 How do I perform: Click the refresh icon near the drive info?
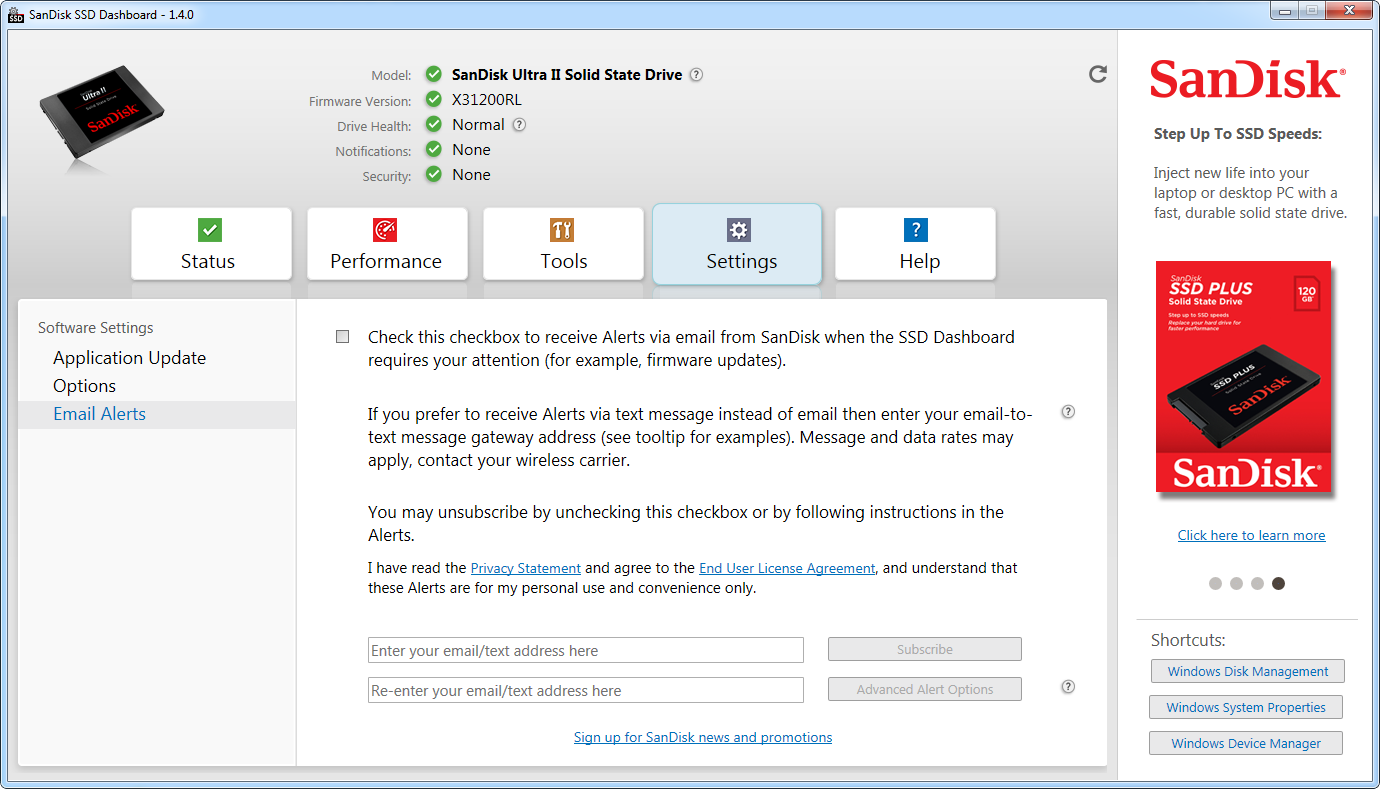(1098, 74)
